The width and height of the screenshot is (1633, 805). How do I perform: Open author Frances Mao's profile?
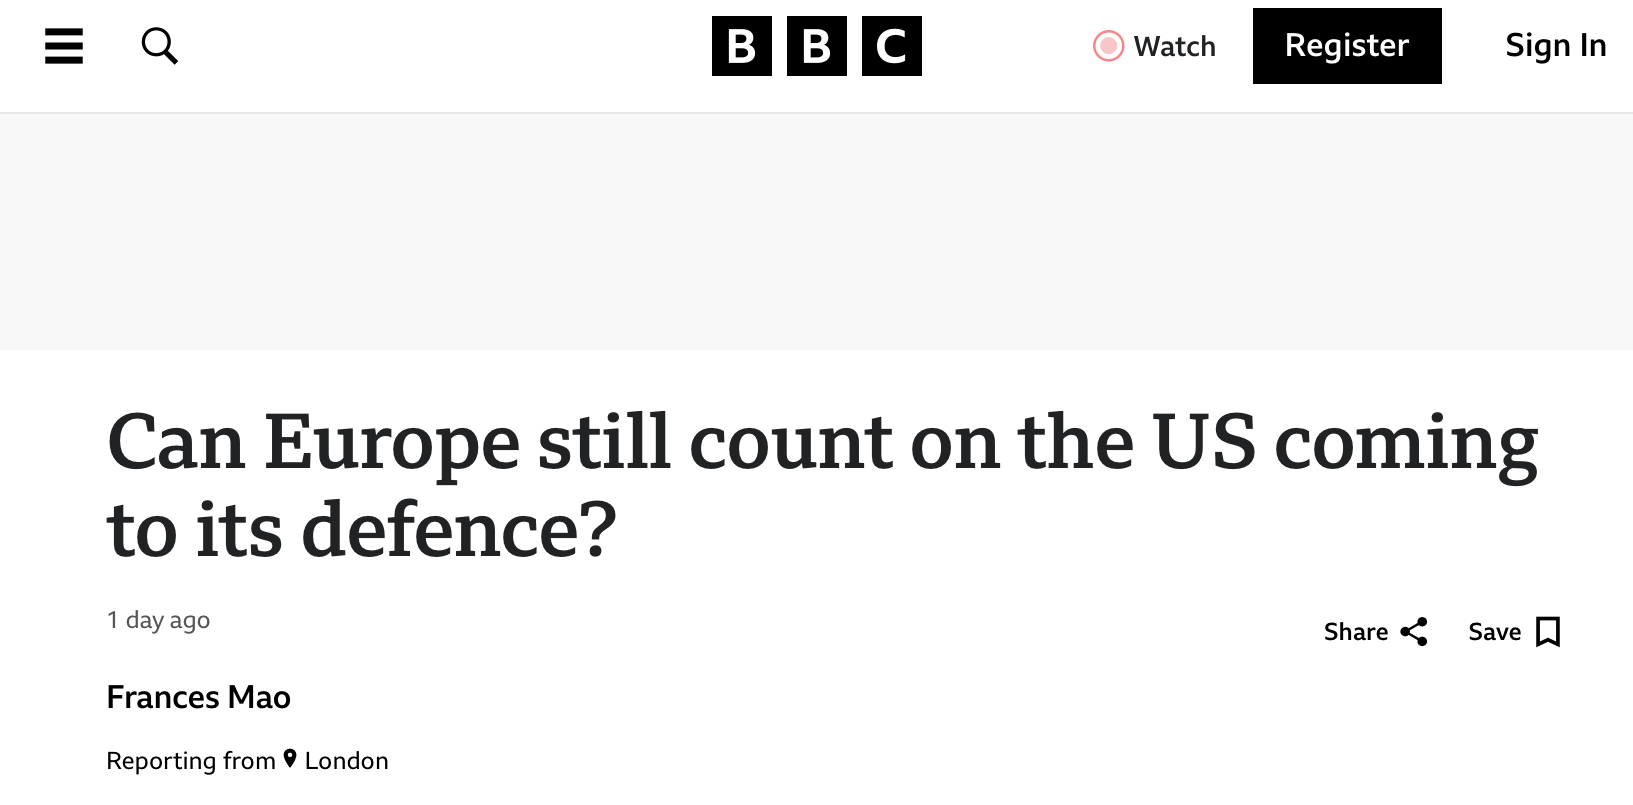199,697
